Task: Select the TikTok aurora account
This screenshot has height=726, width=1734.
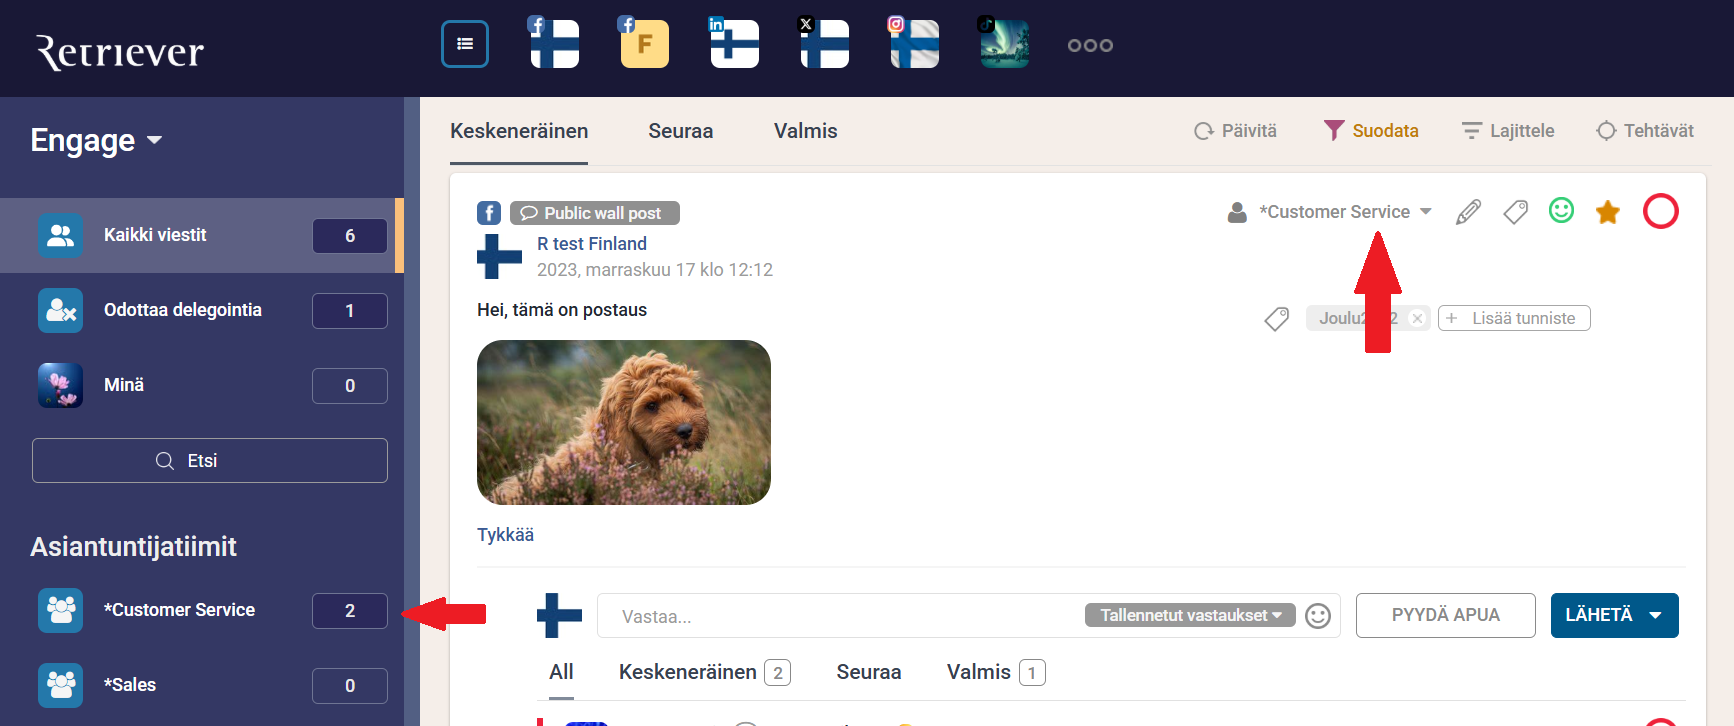Action: click(x=1004, y=43)
